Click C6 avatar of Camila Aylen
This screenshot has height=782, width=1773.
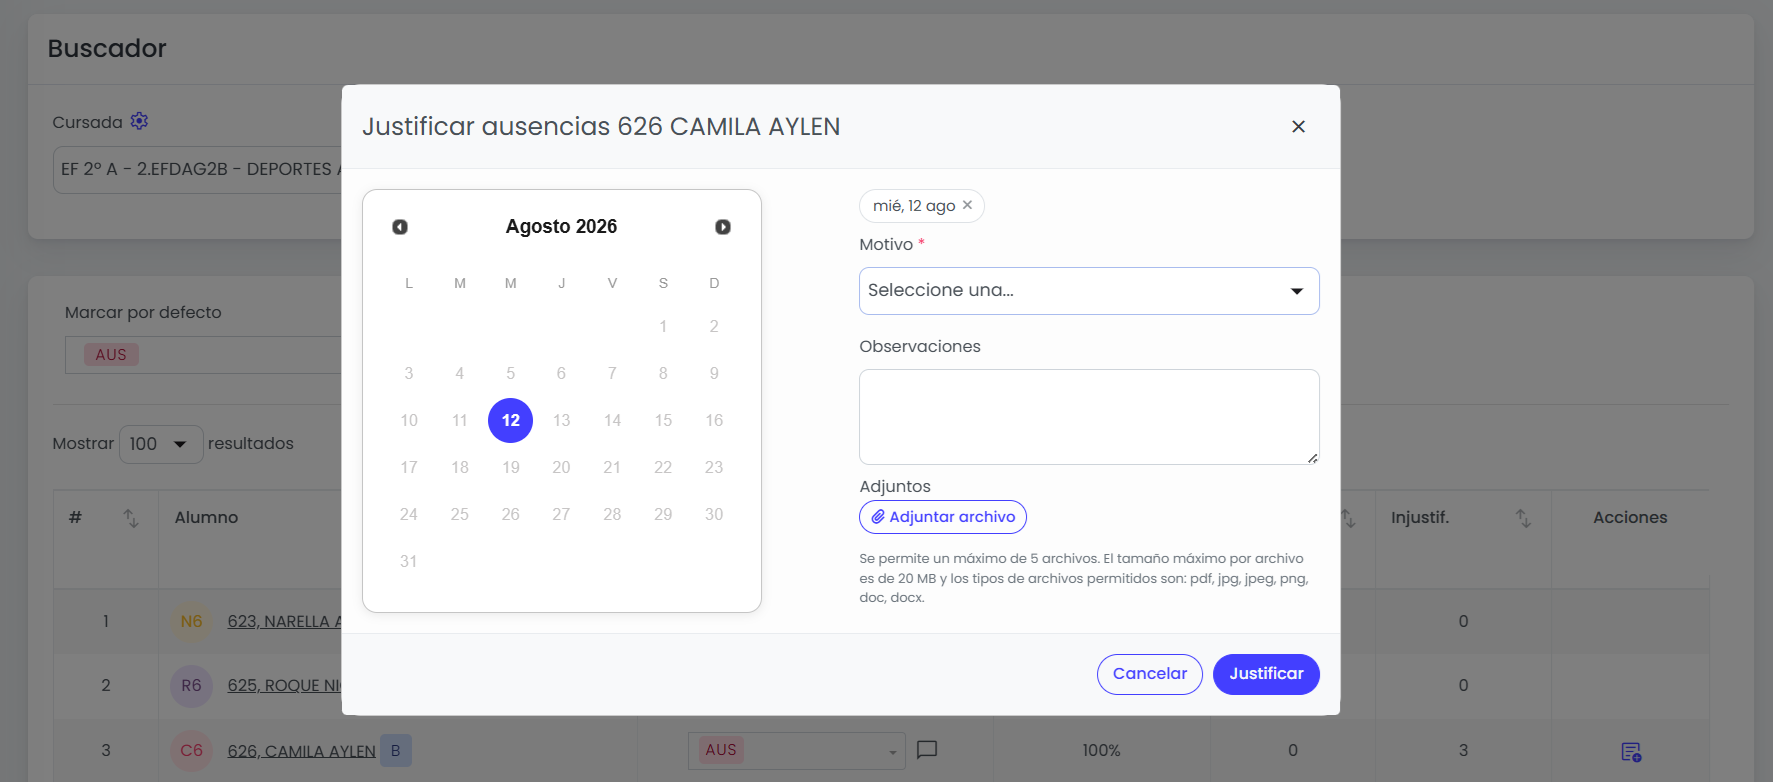(191, 750)
